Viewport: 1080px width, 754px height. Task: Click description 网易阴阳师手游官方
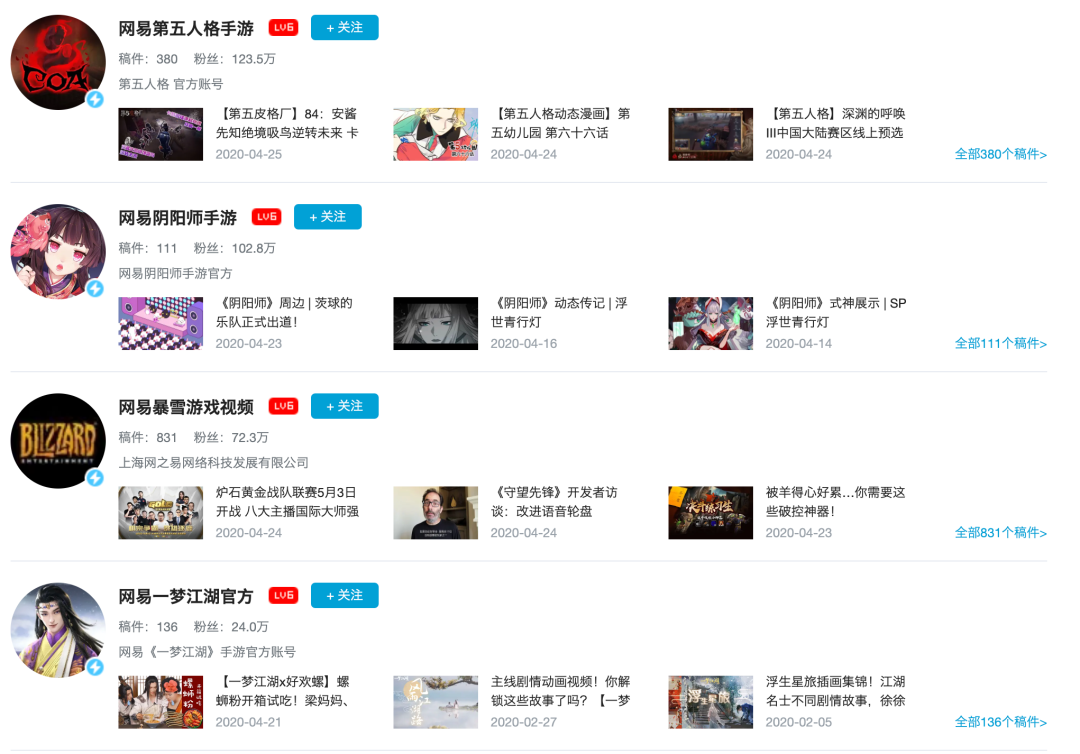(x=175, y=273)
